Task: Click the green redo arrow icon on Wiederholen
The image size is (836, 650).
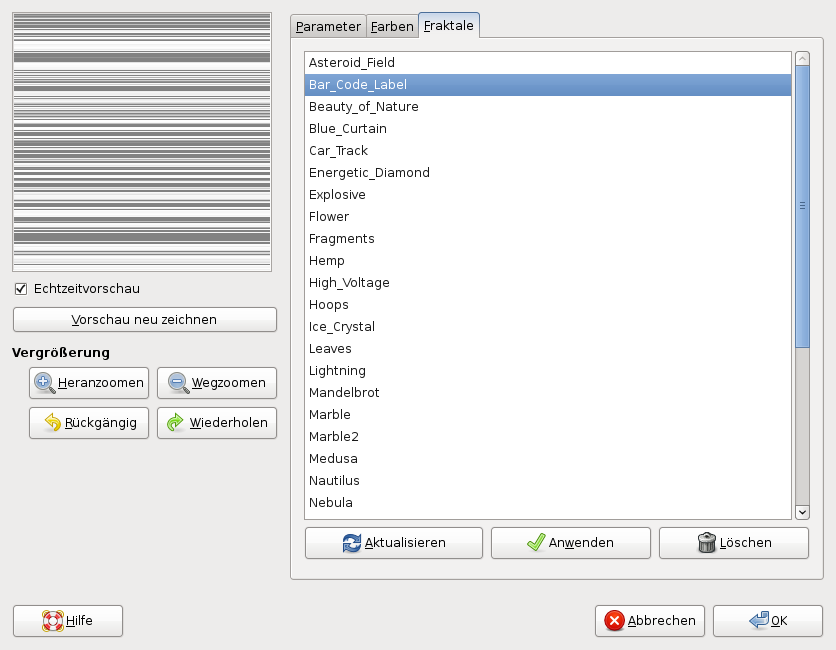Action: (x=176, y=423)
